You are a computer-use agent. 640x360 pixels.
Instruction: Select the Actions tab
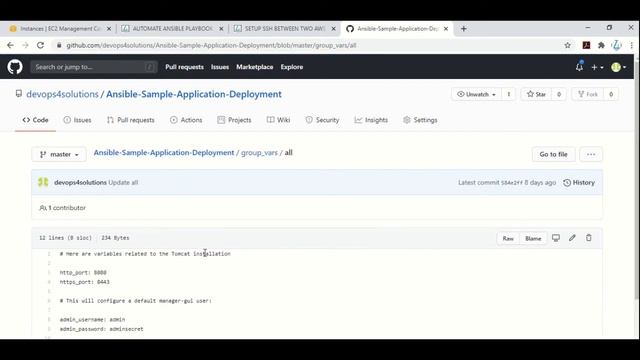click(x=186, y=120)
